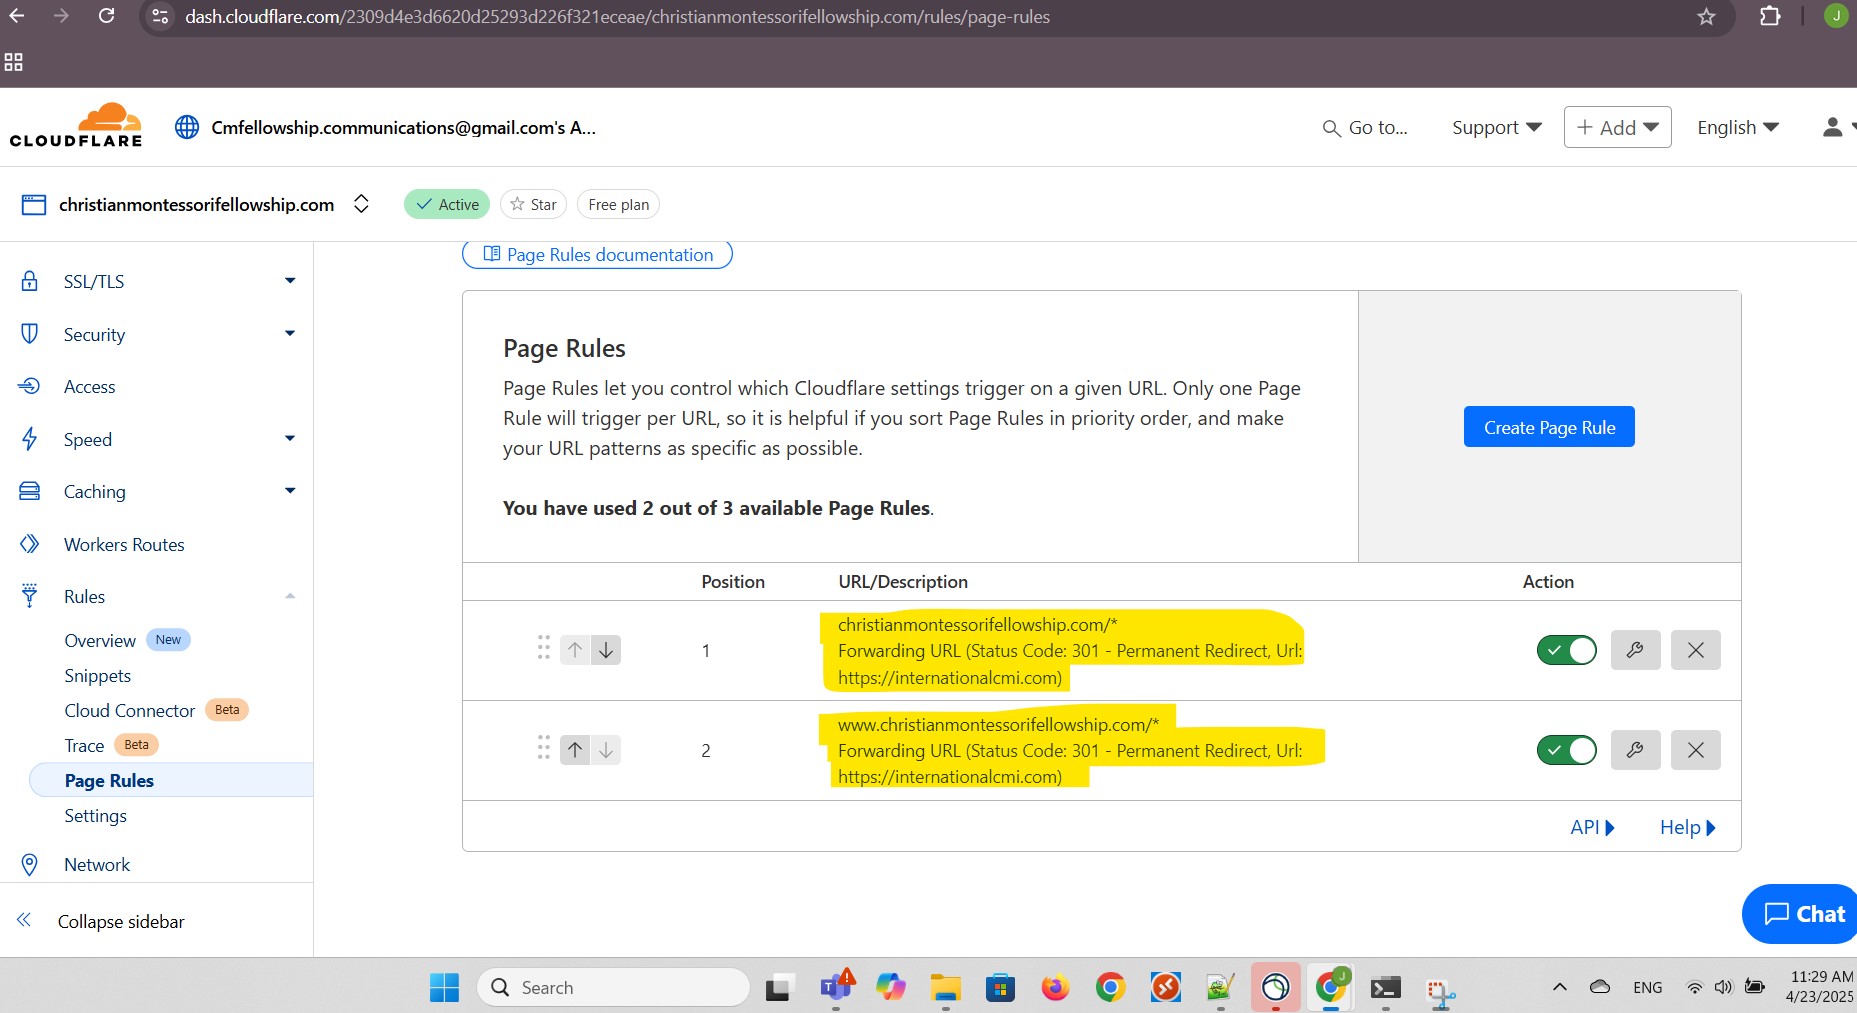Screen dimensions: 1857x1013
Task: Show hidden system tray icons
Action: click(1559, 988)
